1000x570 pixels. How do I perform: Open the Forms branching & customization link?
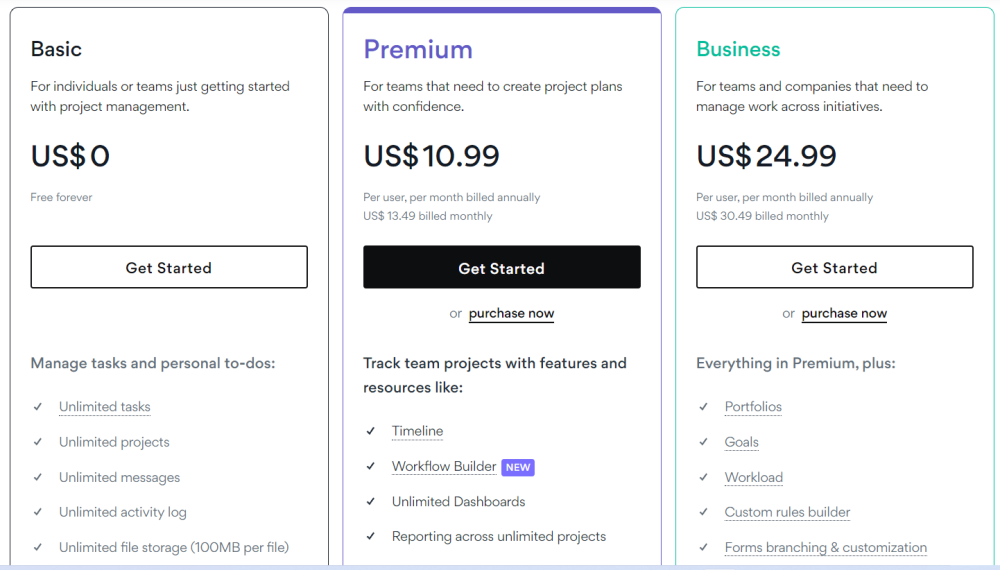[x=825, y=547]
